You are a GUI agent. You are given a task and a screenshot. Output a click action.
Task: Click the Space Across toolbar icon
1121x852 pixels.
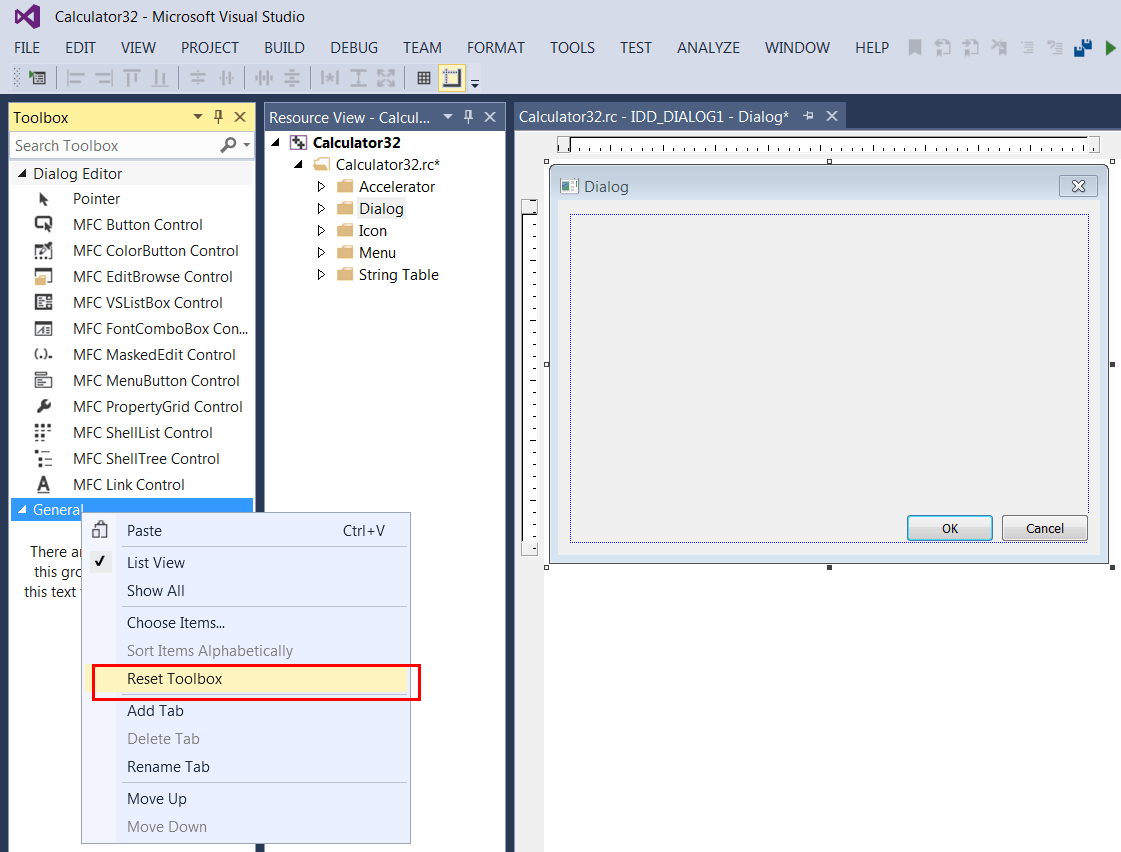pos(264,78)
